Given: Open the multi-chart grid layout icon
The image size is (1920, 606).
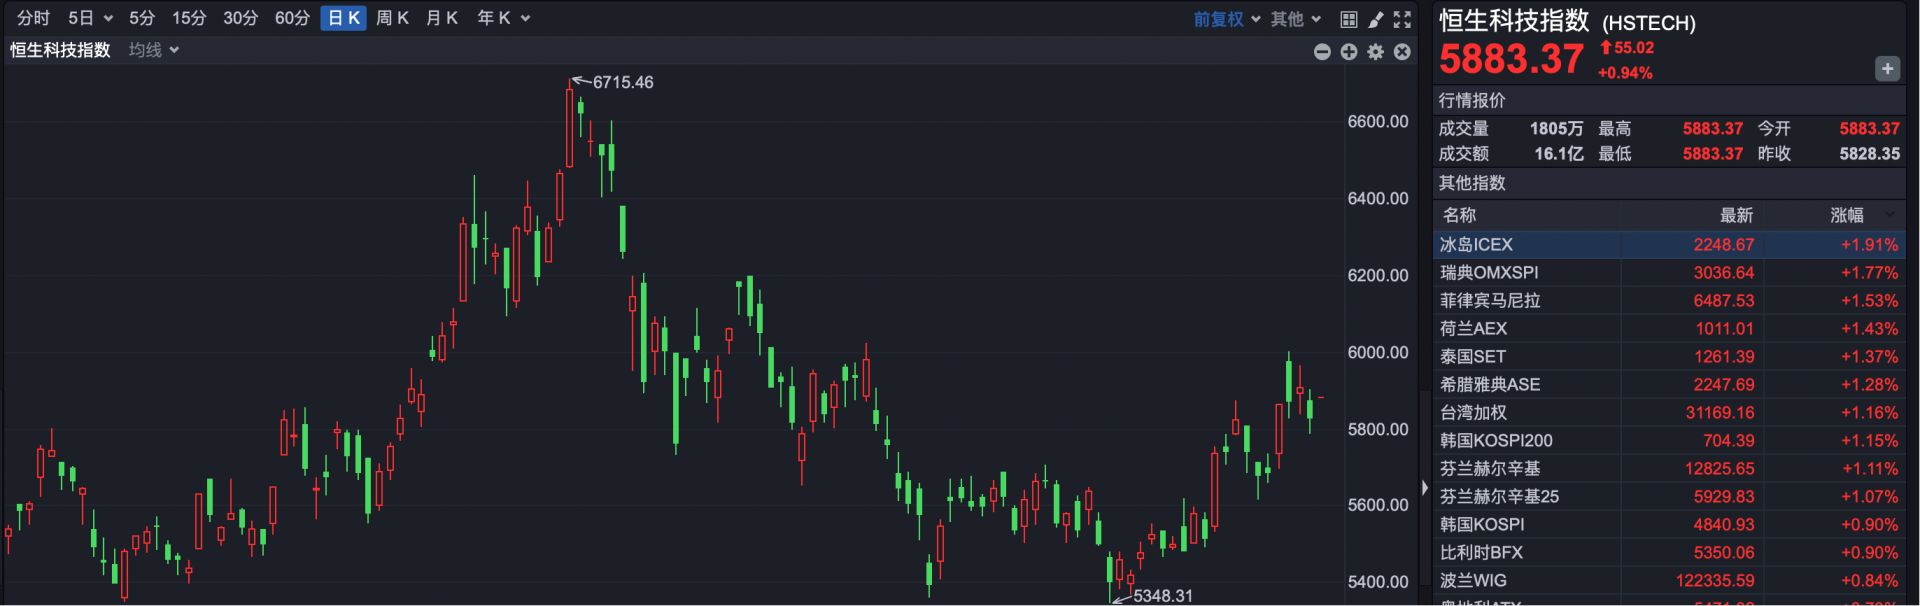Looking at the screenshot, I should point(1348,19).
